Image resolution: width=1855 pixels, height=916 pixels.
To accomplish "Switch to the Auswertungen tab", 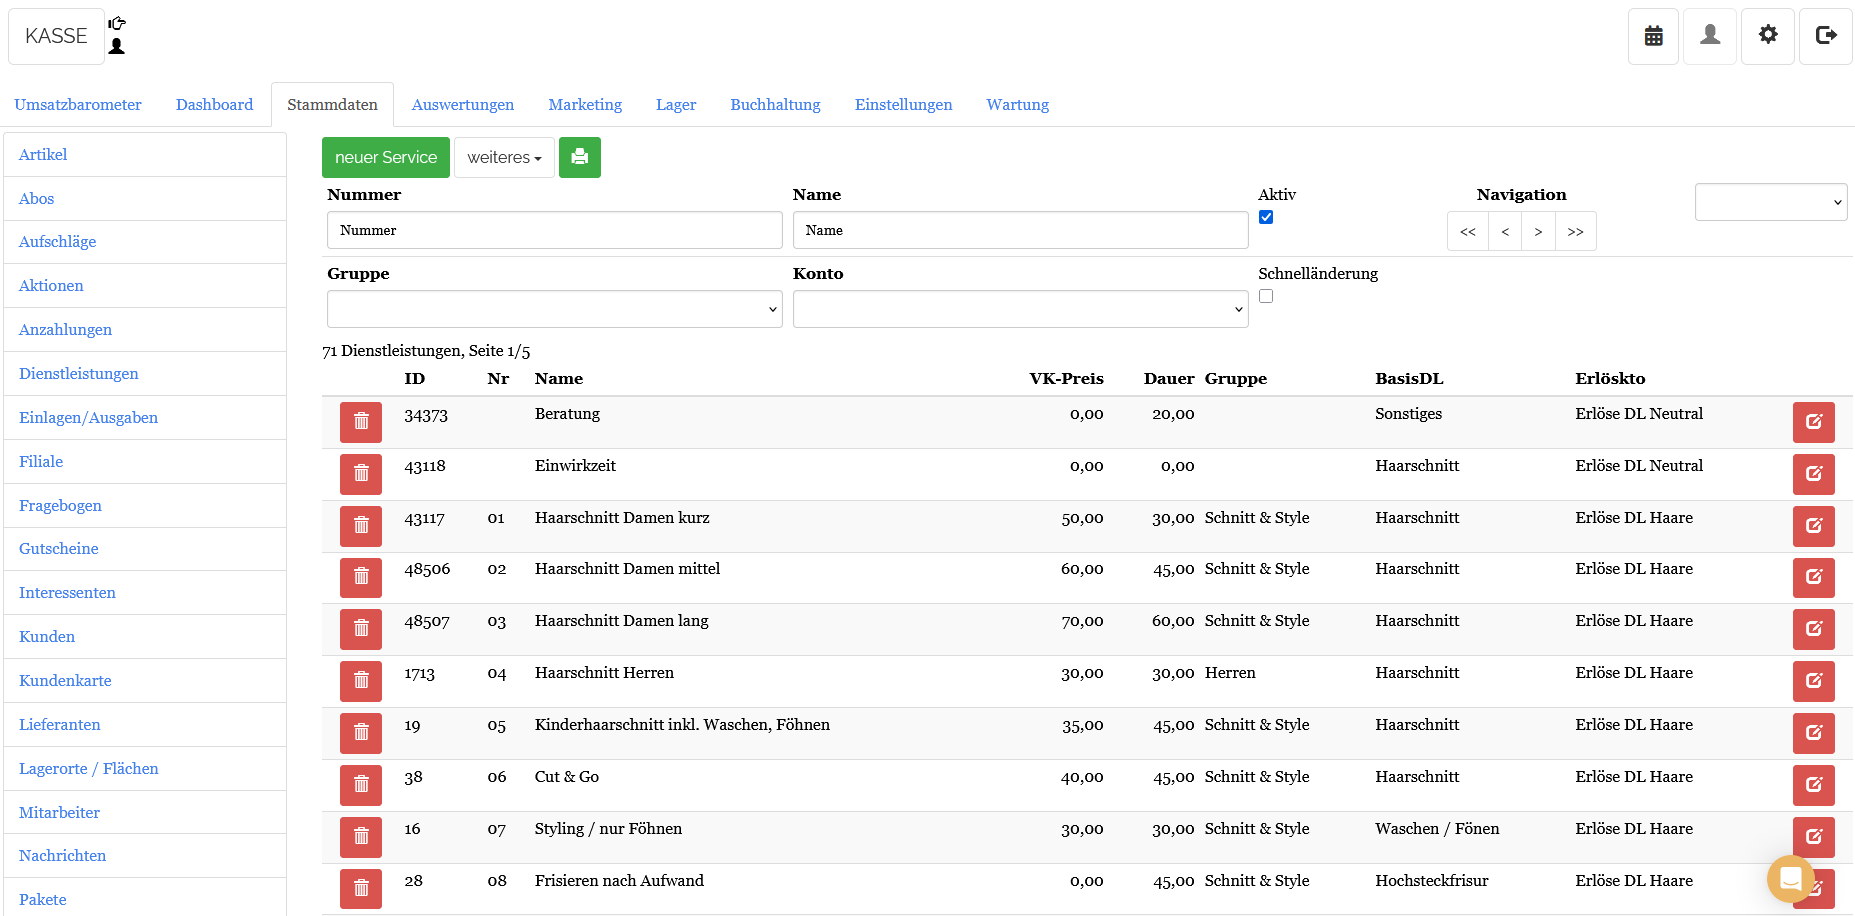I will (462, 105).
